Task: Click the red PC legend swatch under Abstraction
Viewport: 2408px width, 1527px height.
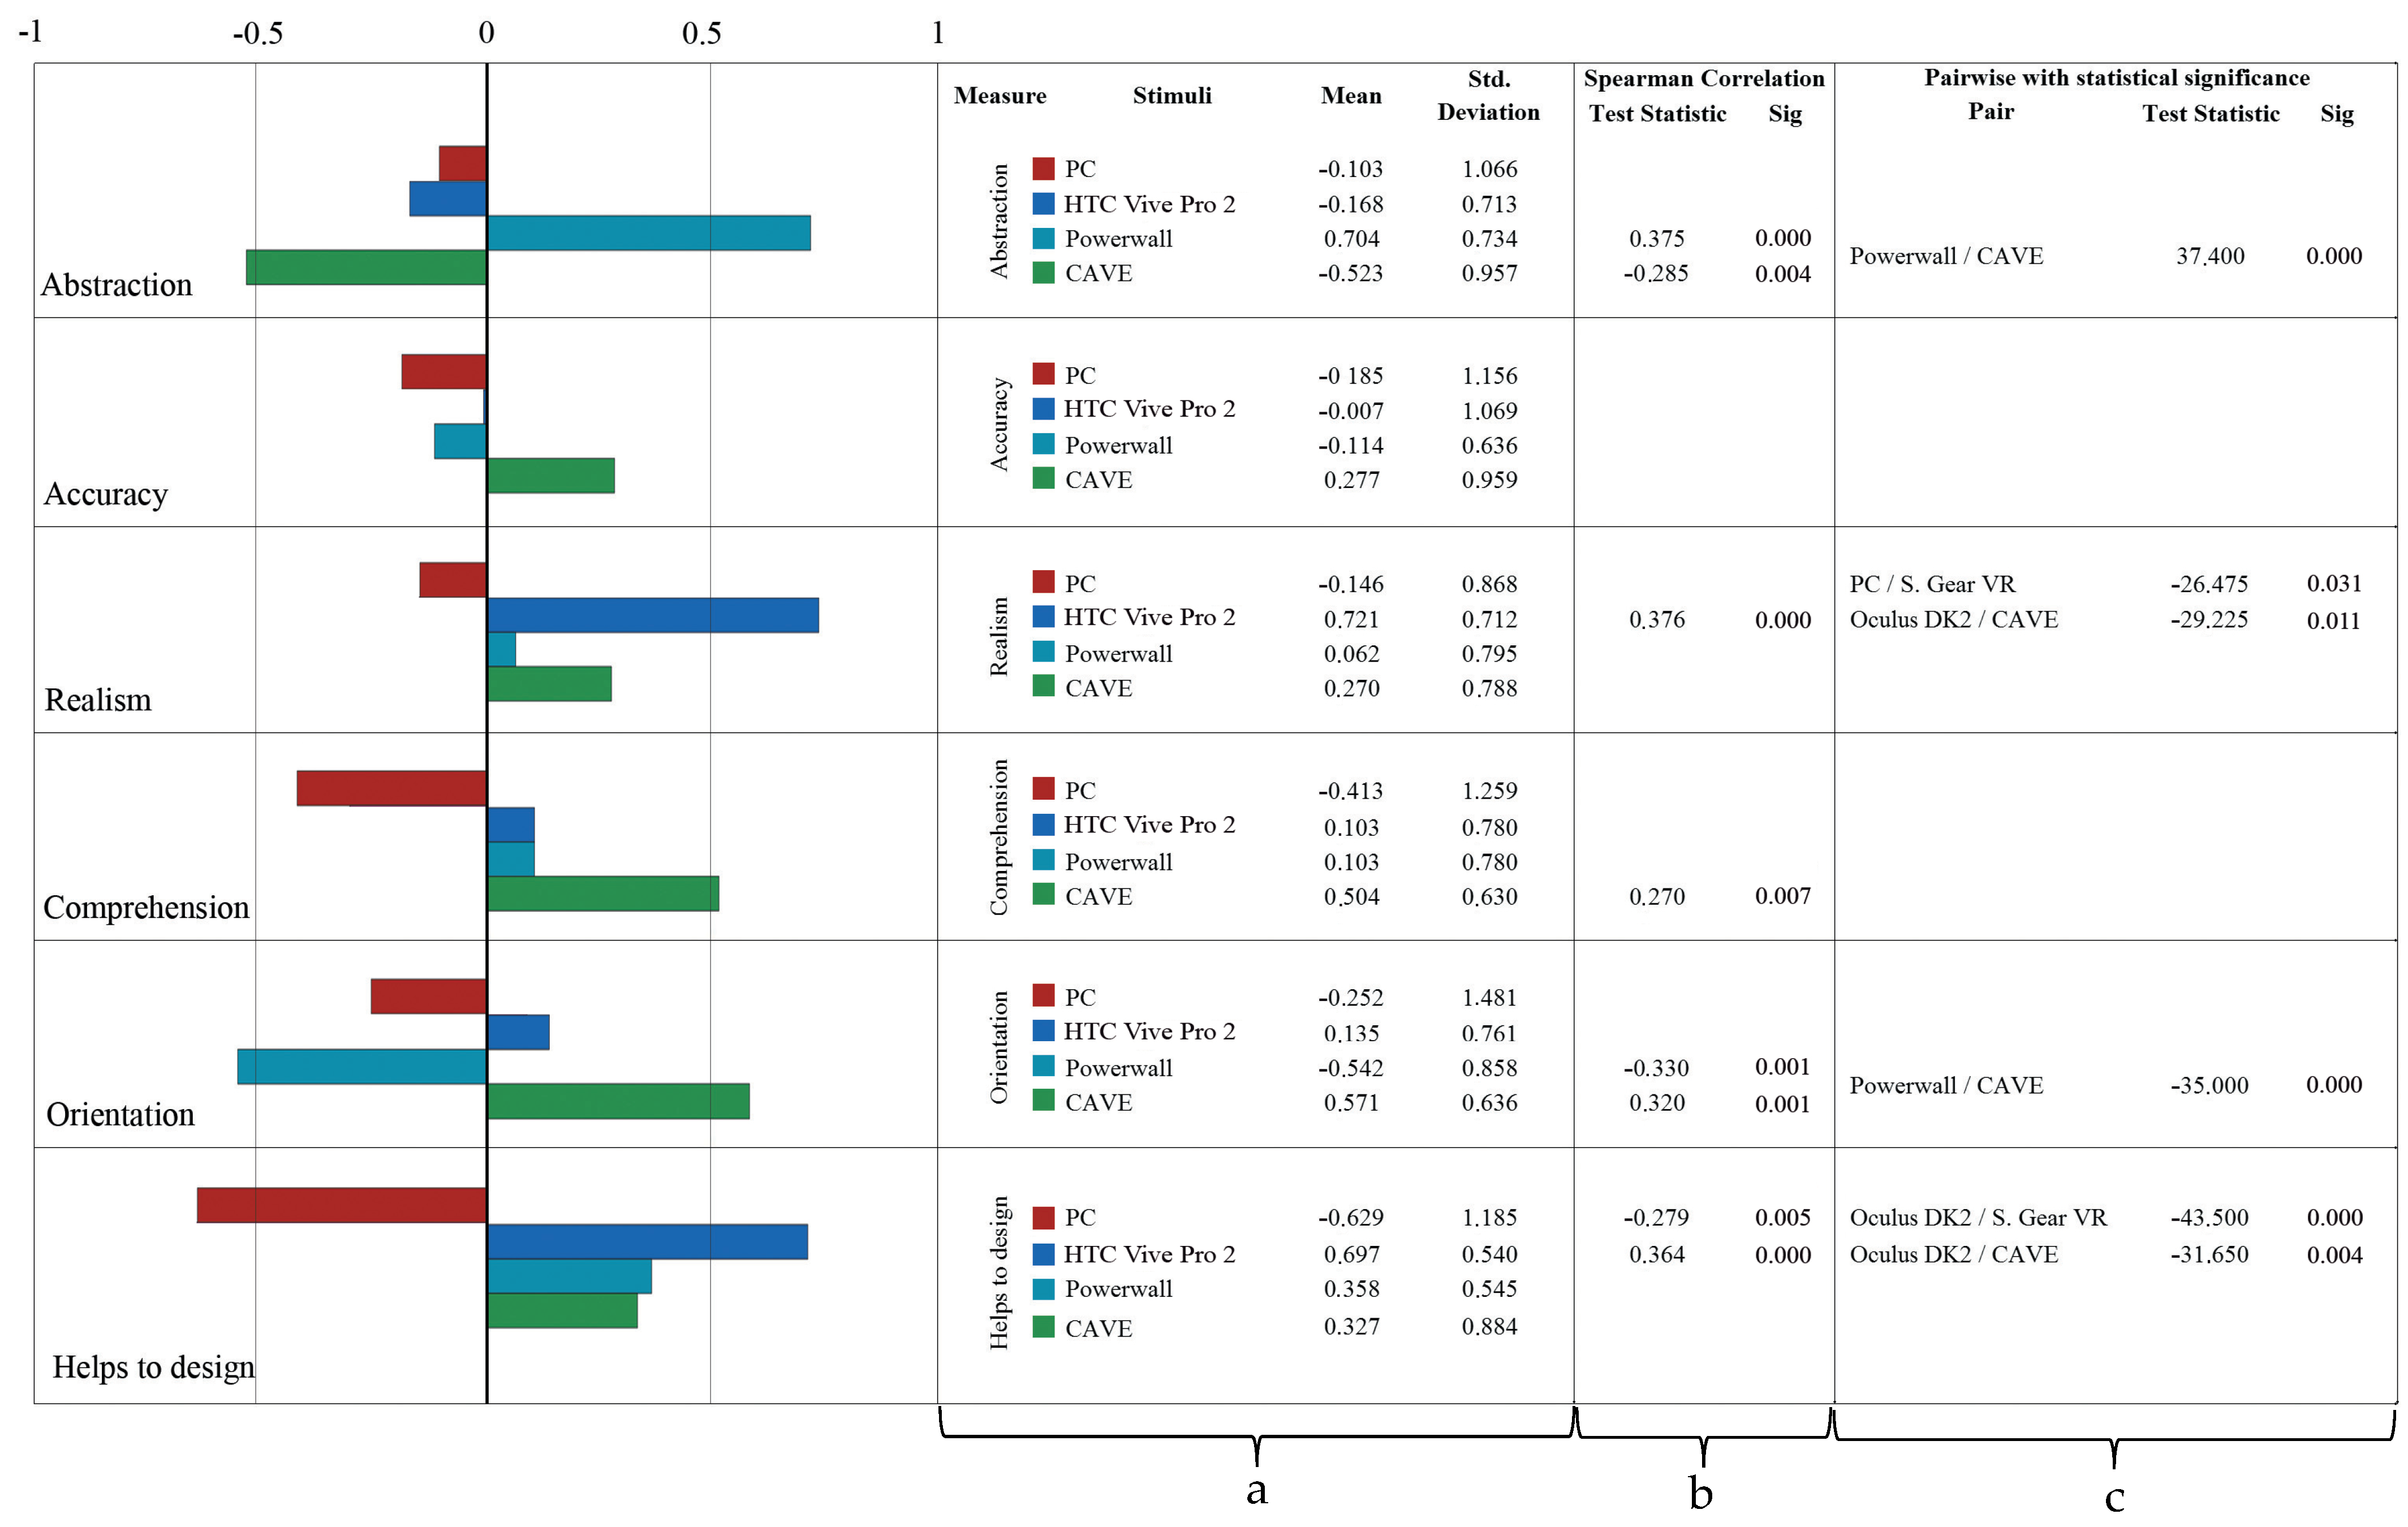Action: point(1043,168)
